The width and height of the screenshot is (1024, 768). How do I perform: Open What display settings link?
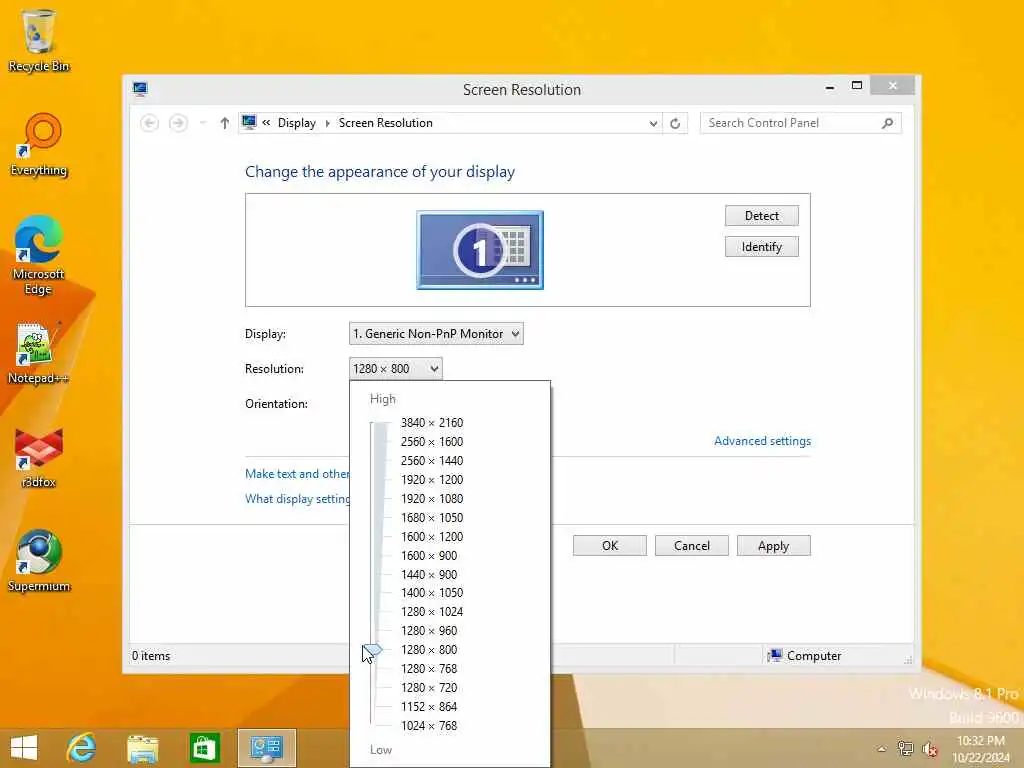point(297,499)
